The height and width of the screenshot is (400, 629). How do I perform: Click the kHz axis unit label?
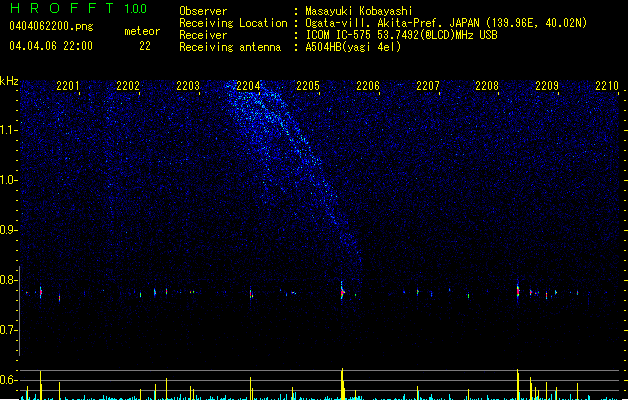point(9,81)
